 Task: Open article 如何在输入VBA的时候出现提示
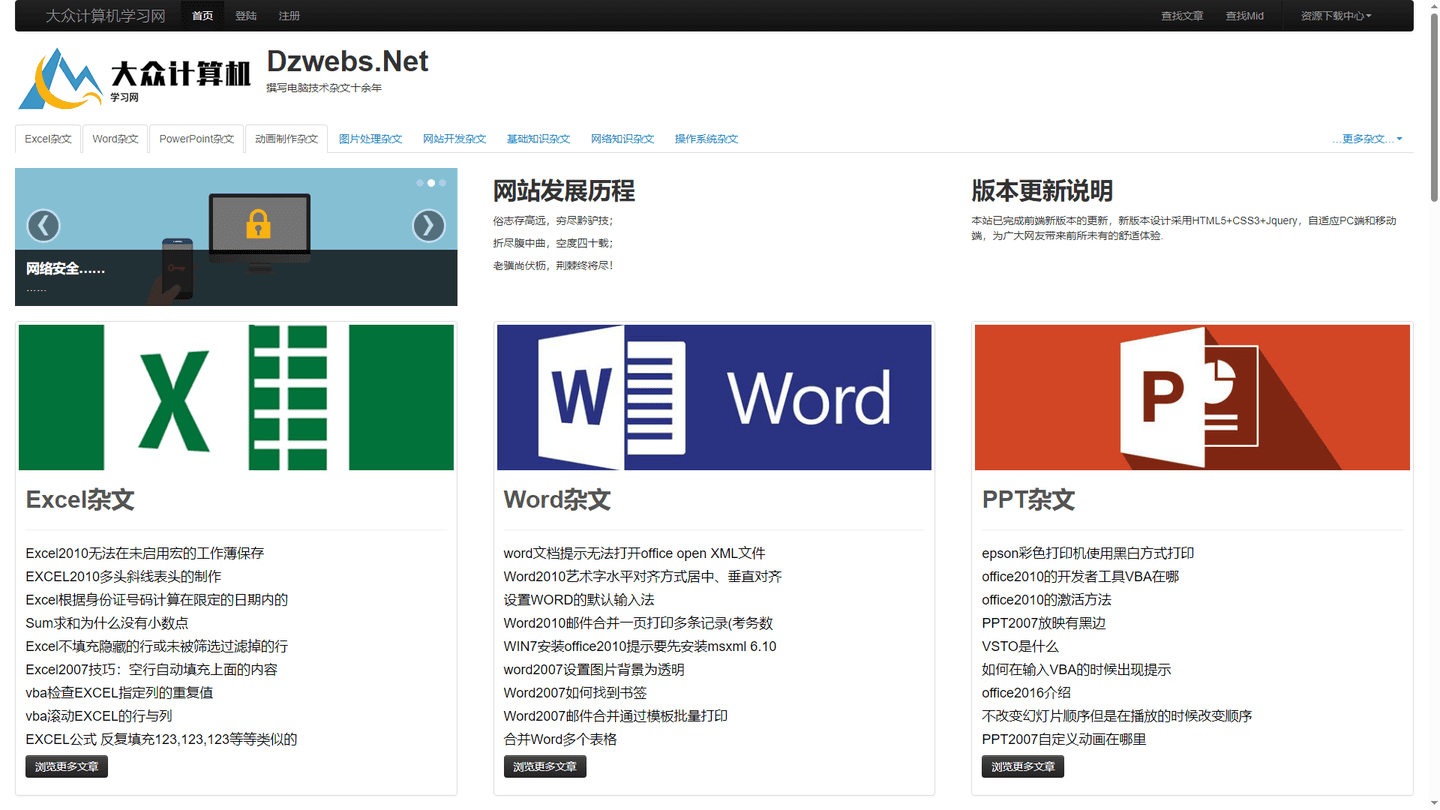click(x=1076, y=669)
